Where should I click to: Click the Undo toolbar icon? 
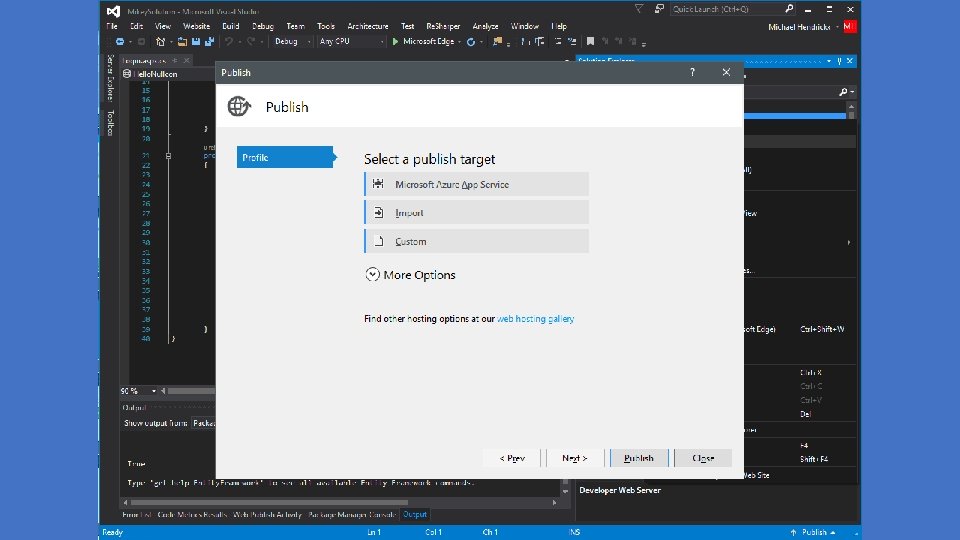coord(228,42)
